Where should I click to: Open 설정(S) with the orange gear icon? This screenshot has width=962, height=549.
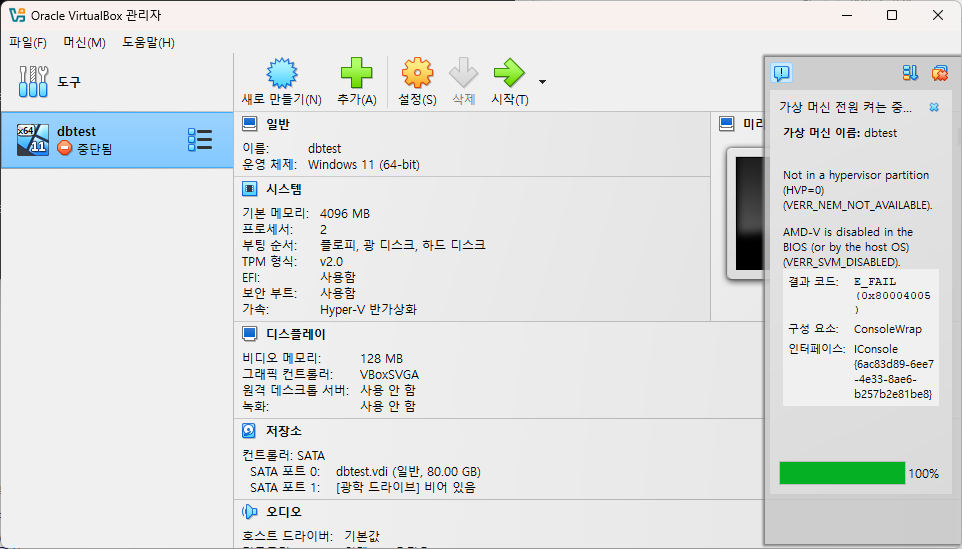(417, 73)
